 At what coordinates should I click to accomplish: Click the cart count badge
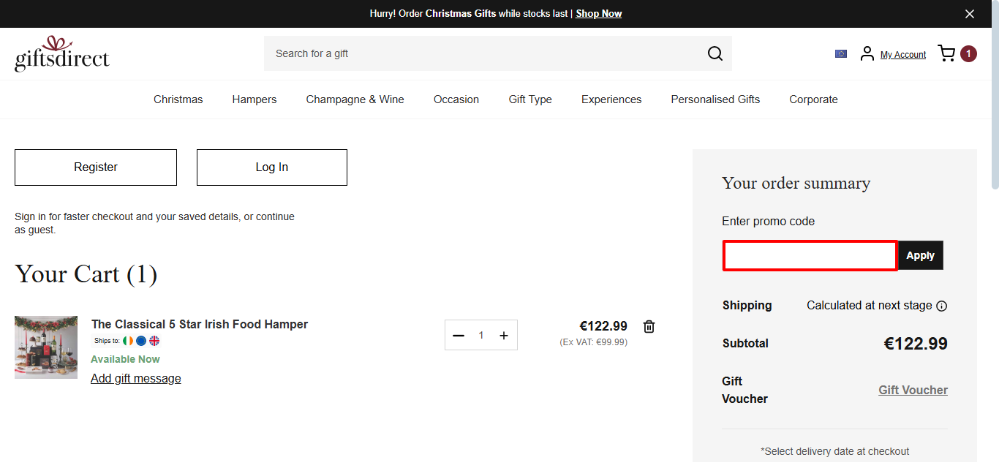[x=968, y=54]
